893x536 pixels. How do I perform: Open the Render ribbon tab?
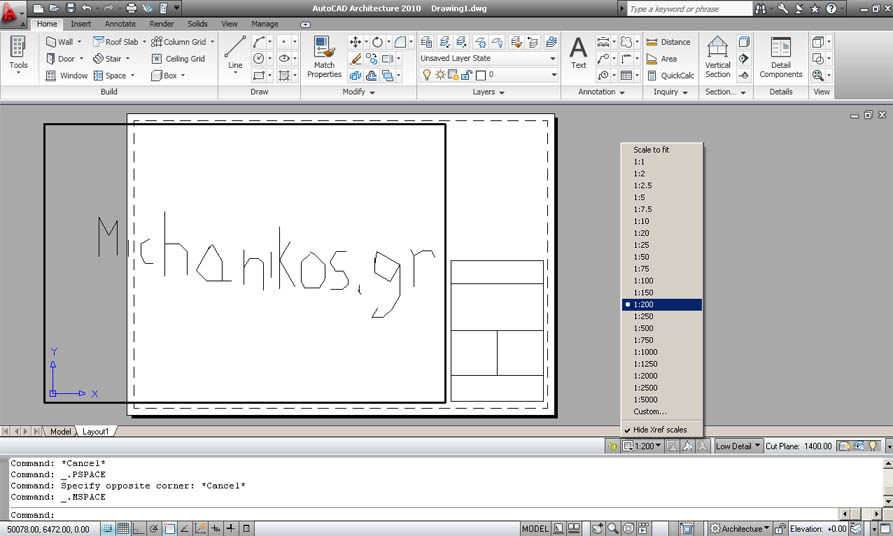pos(161,24)
